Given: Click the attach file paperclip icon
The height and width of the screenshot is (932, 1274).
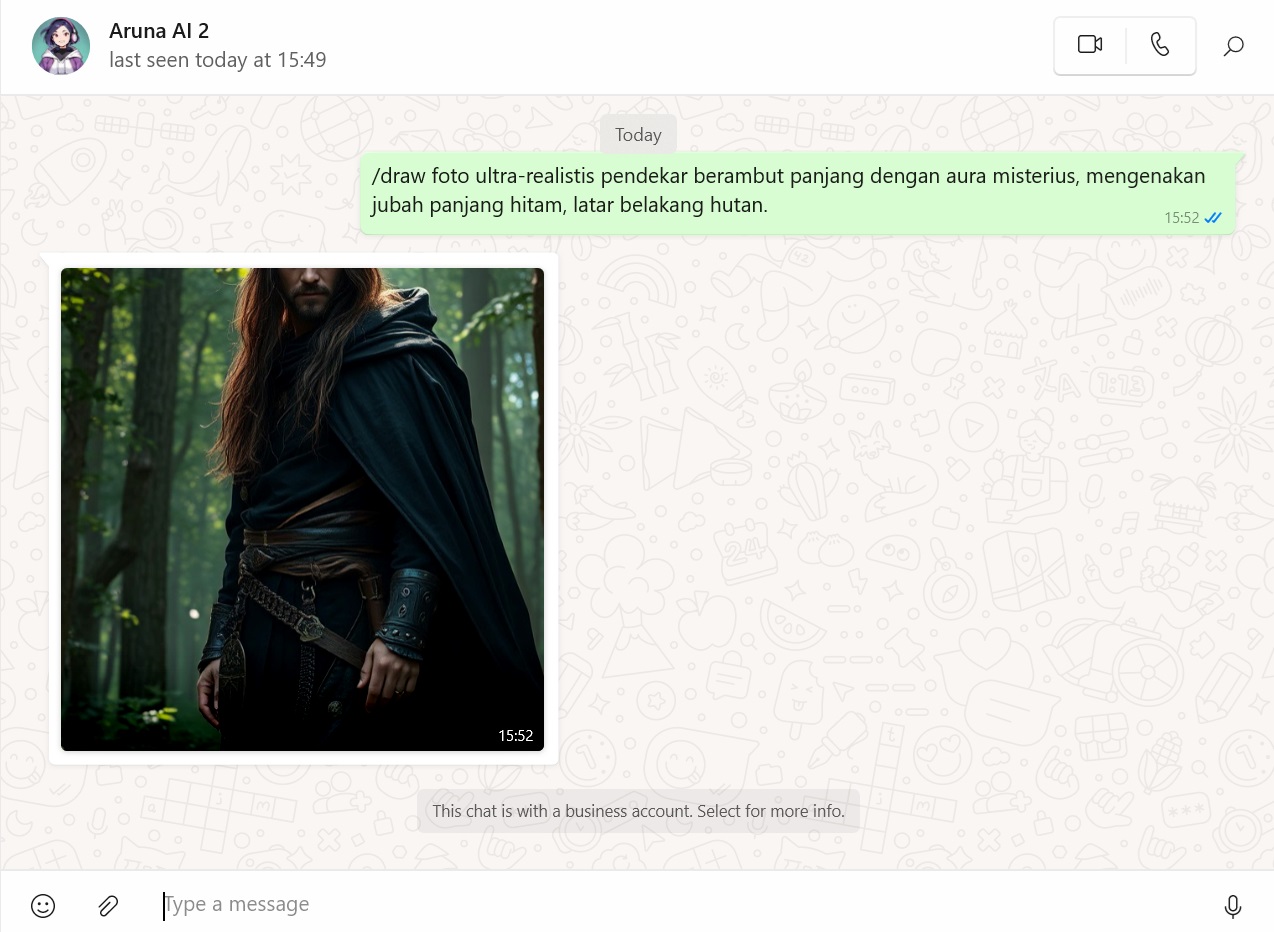Looking at the screenshot, I should pyautogui.click(x=108, y=905).
